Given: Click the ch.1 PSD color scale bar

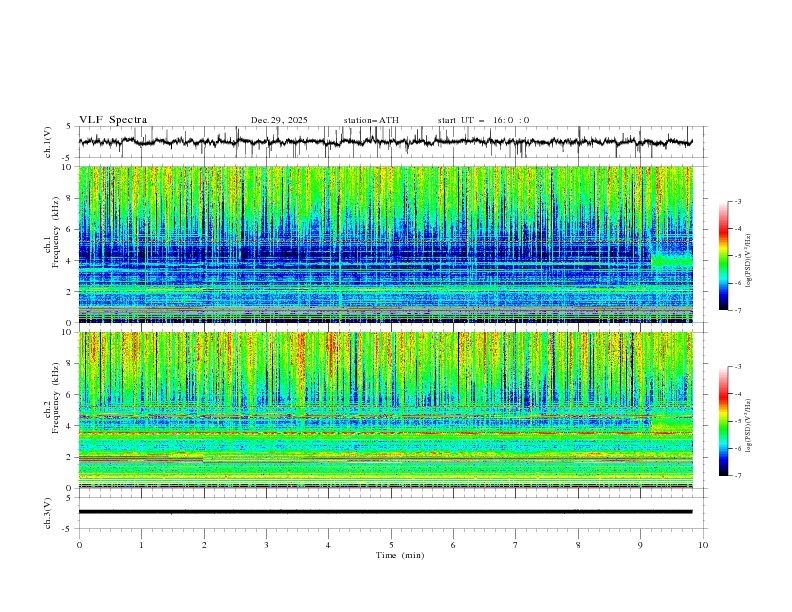Looking at the screenshot, I should (x=723, y=256).
